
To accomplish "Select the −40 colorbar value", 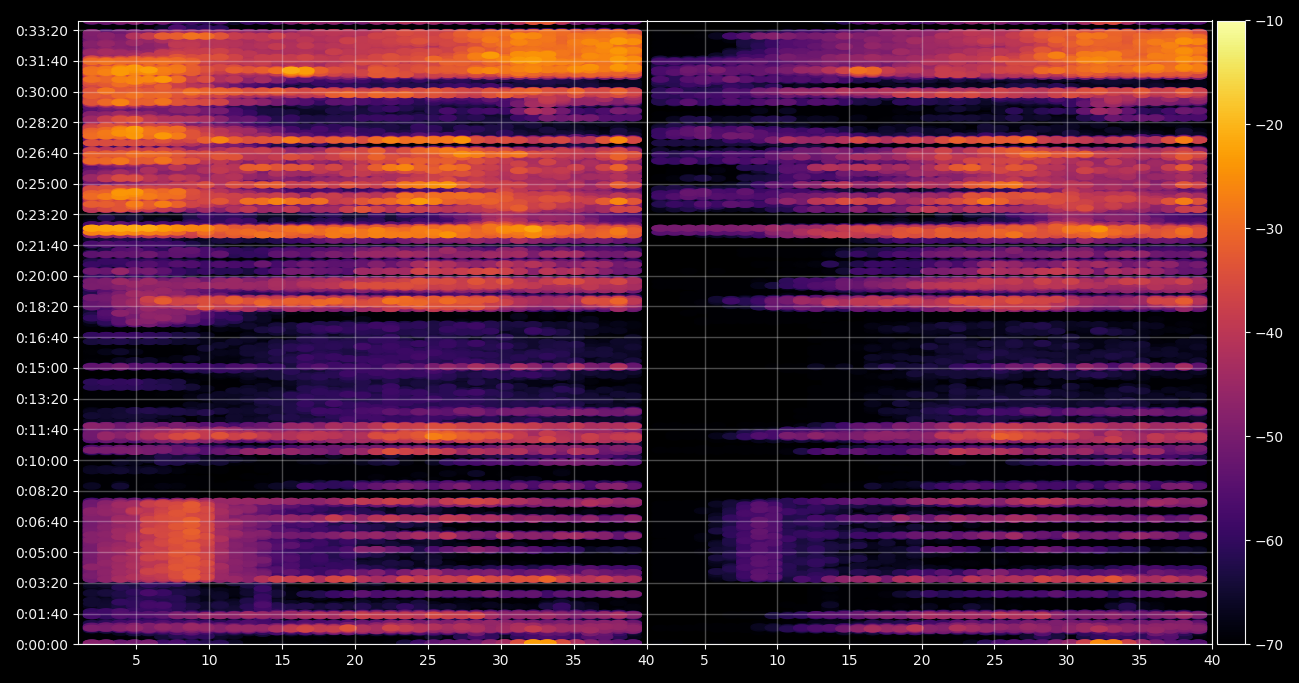I will coord(1268,333).
